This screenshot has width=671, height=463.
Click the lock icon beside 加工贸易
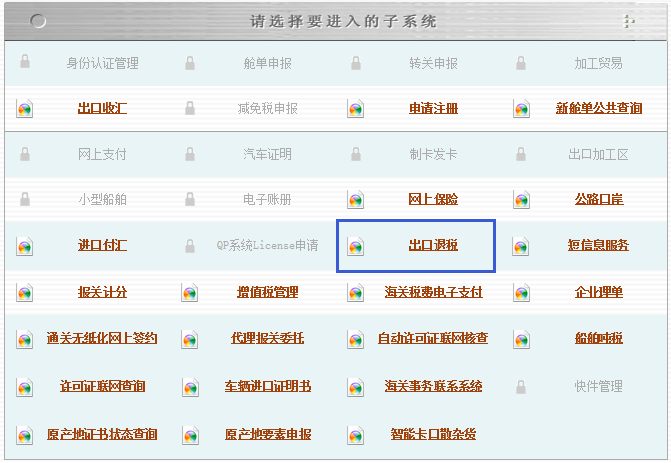(x=521, y=63)
